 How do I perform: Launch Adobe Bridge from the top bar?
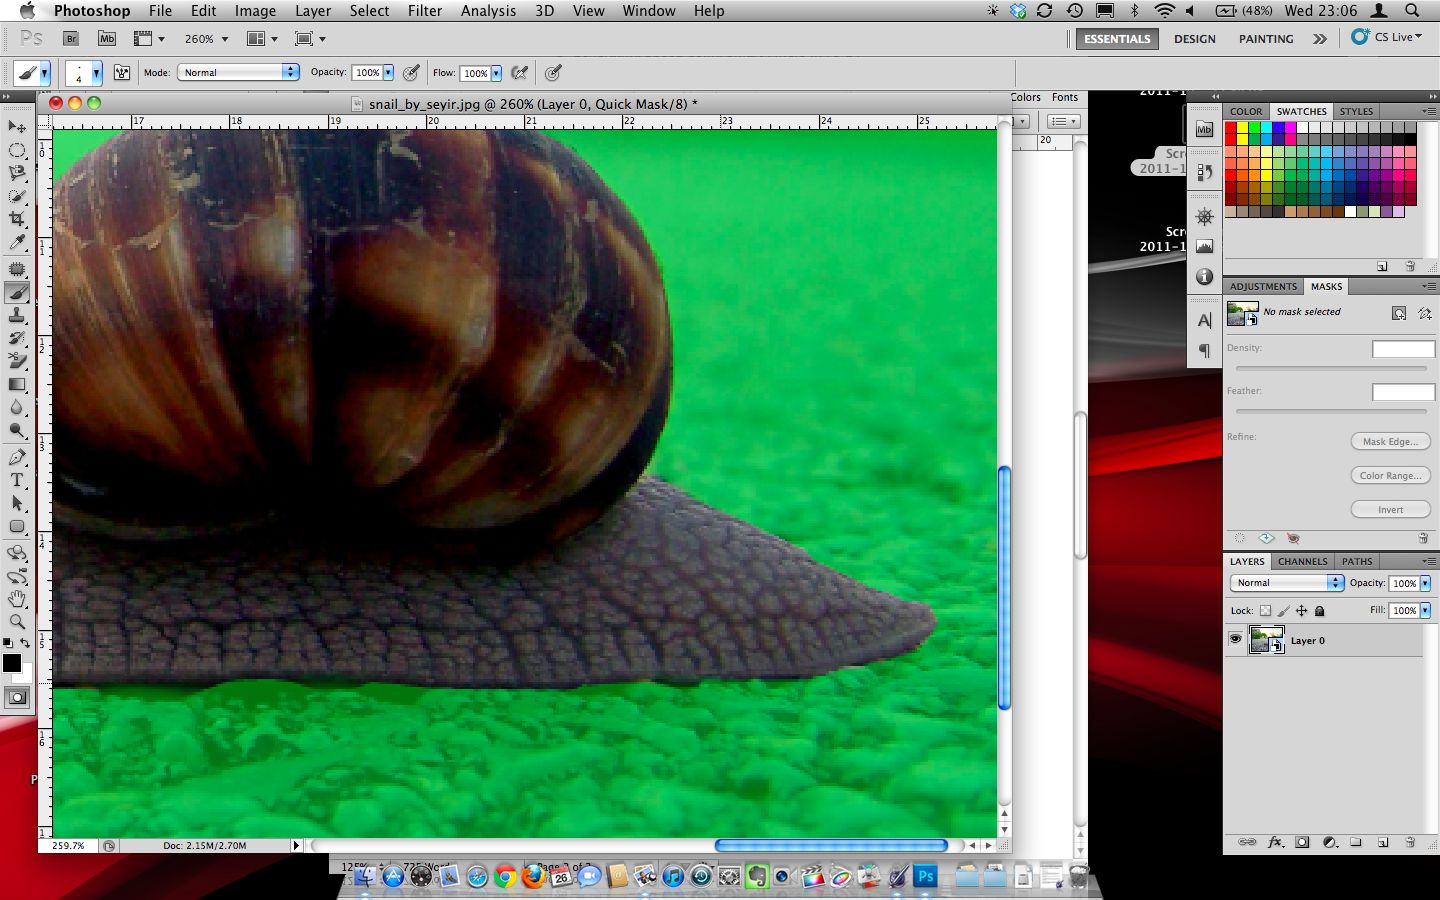[71, 39]
